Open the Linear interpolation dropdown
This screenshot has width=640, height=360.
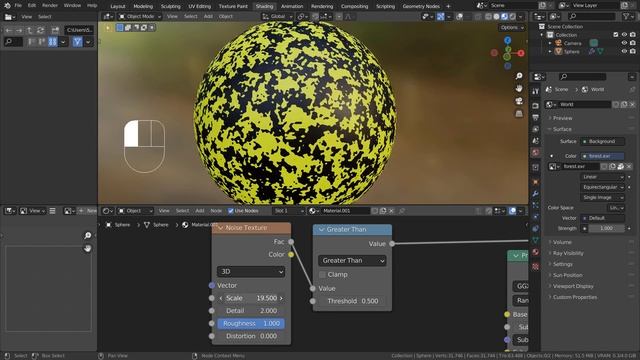click(x=602, y=177)
